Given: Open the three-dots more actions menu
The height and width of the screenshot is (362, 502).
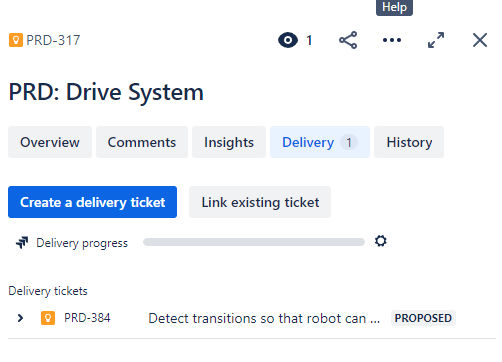Looking at the screenshot, I should [392, 40].
